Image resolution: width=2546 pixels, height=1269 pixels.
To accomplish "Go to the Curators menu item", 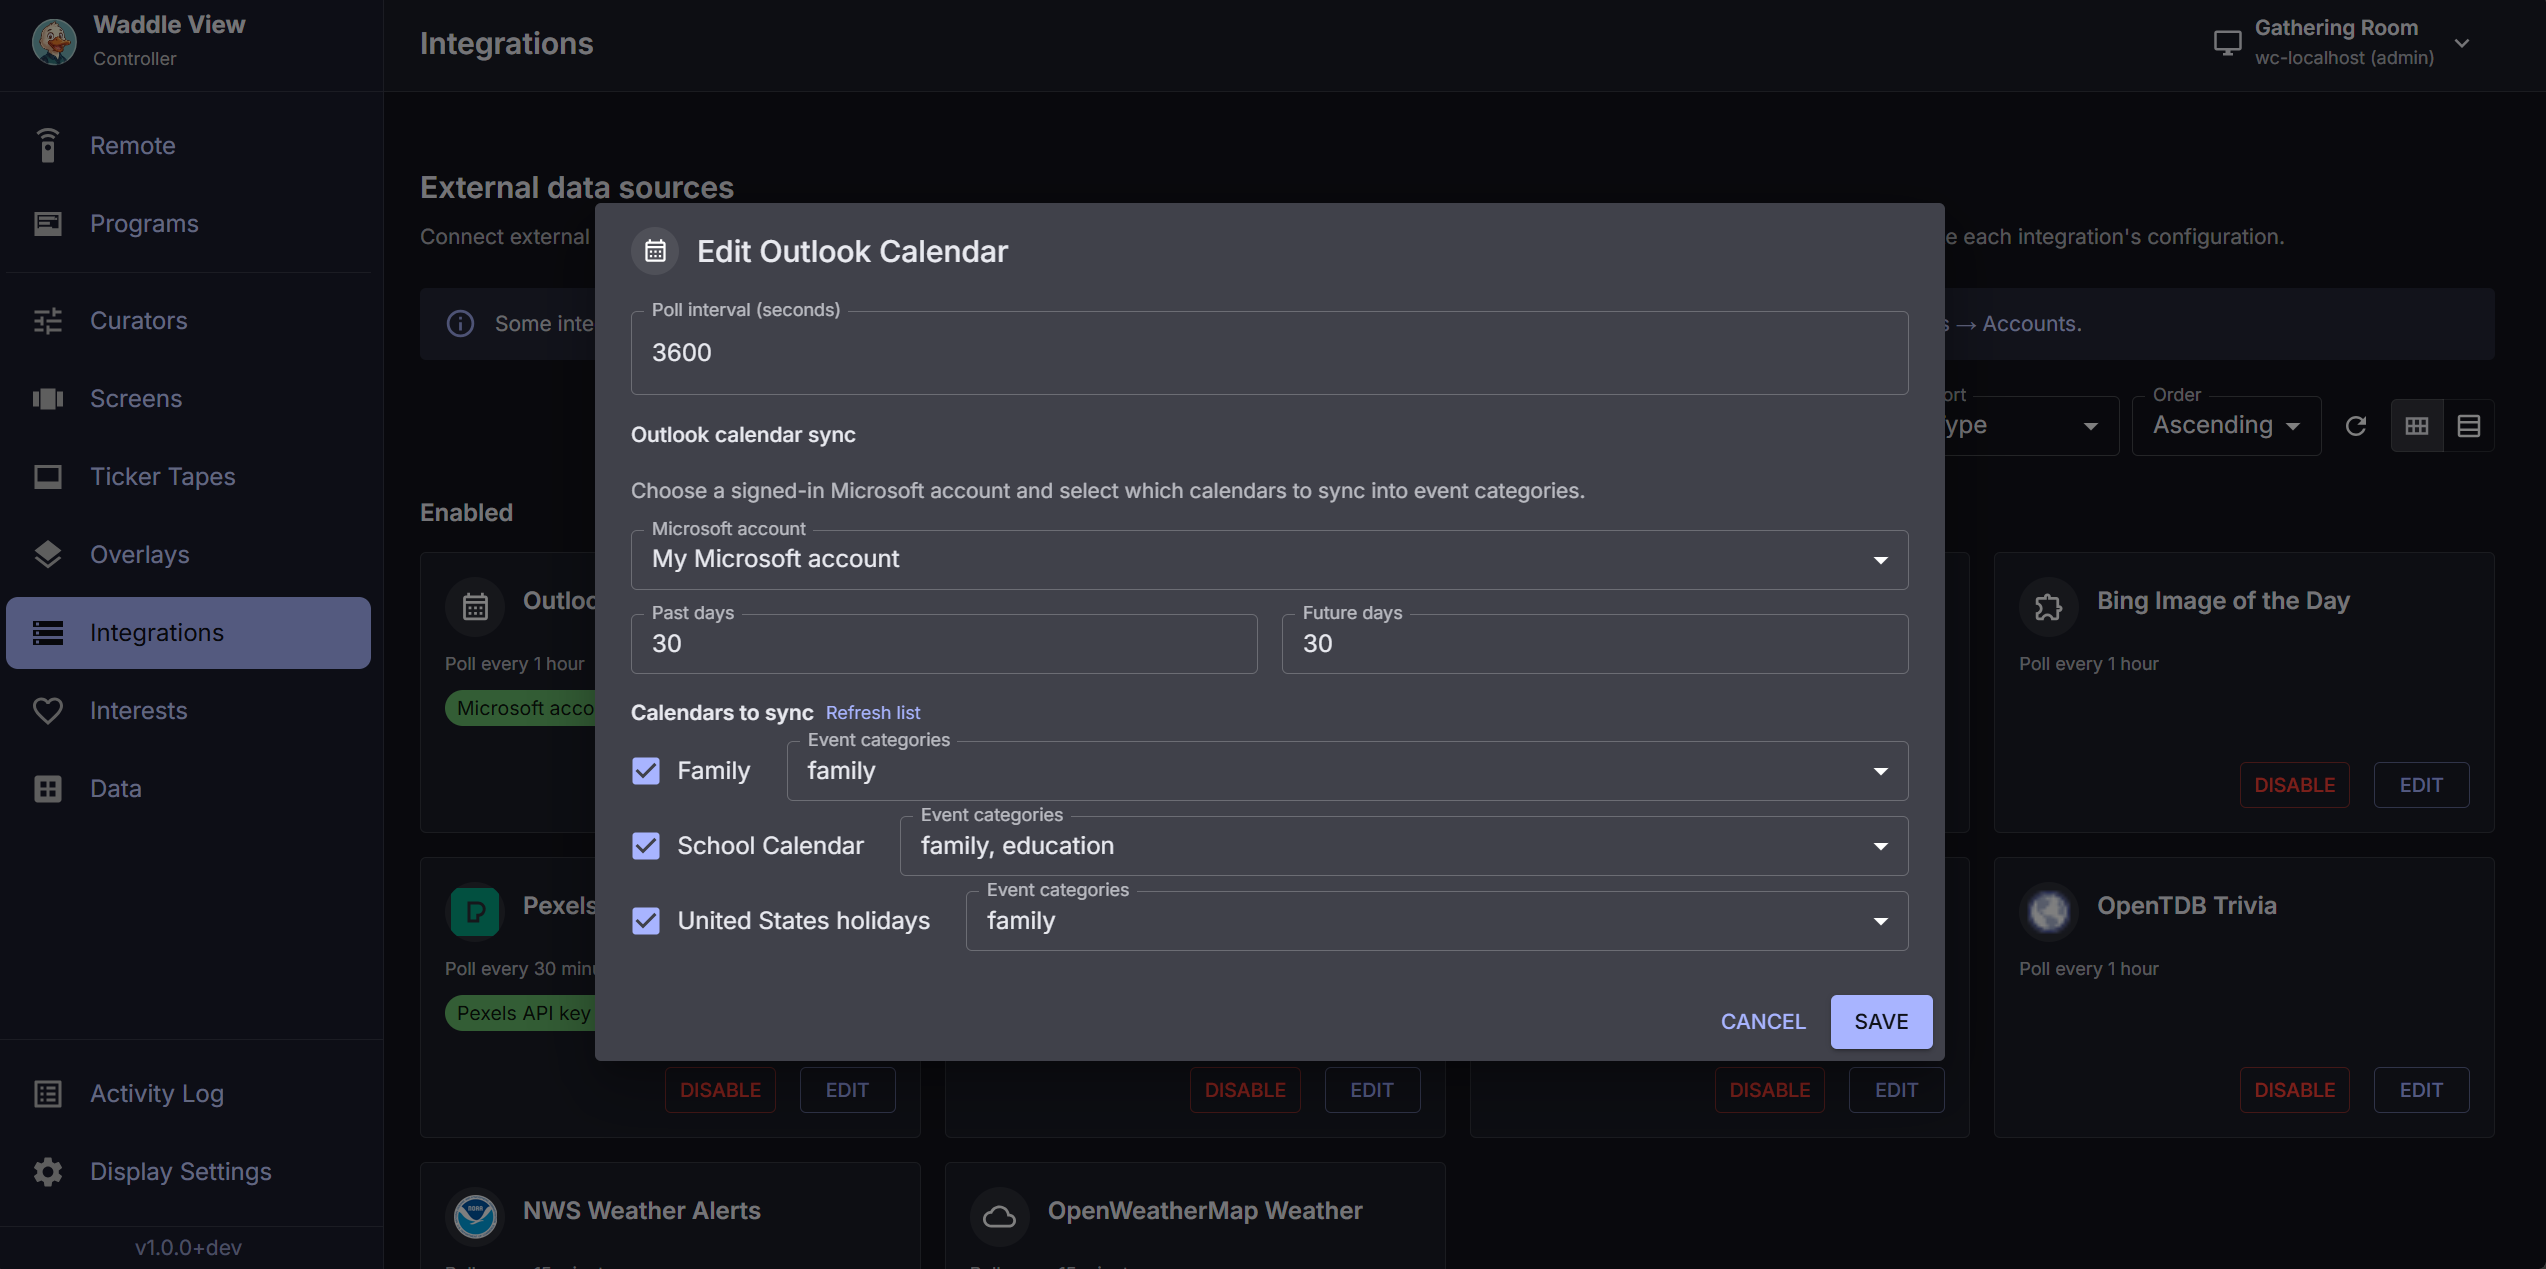I will (x=188, y=321).
